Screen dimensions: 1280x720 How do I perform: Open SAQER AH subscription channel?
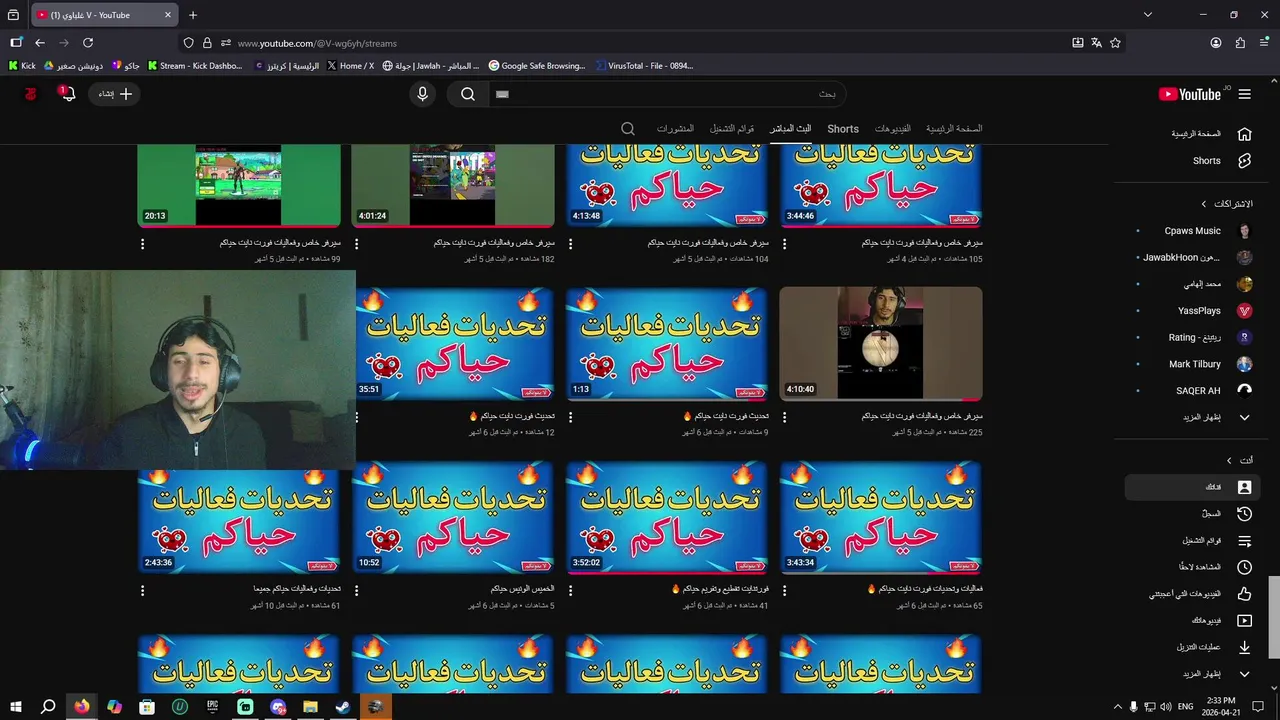pyautogui.click(x=1194, y=391)
